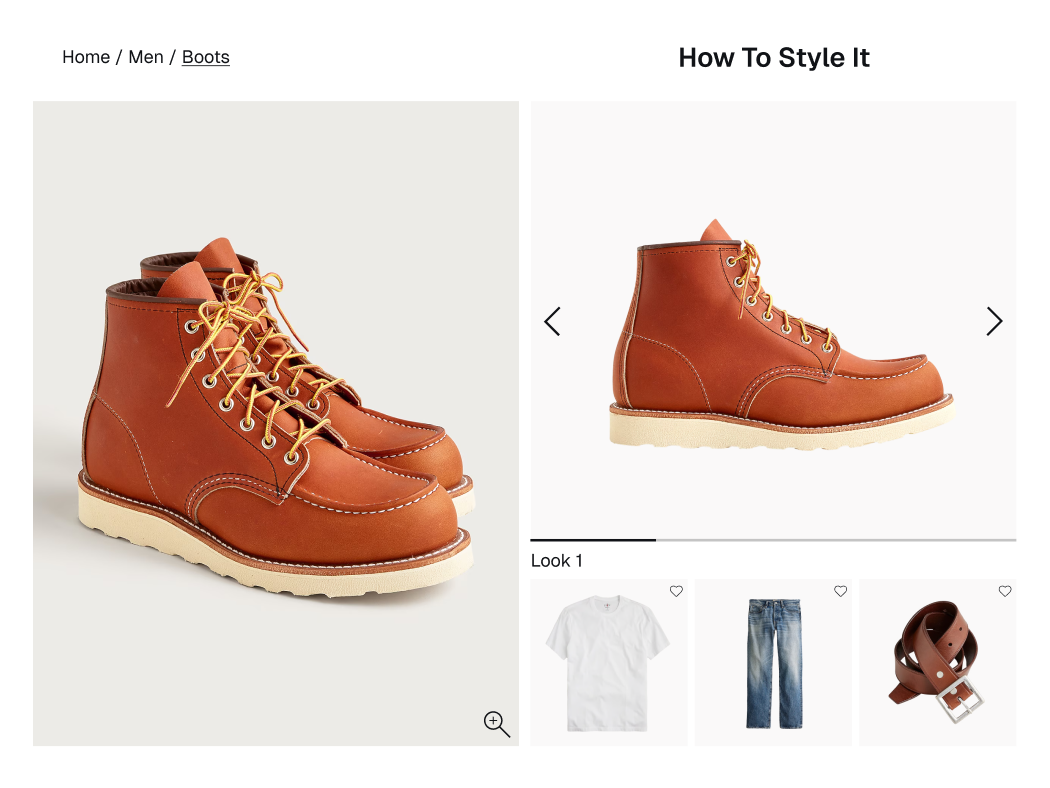Favorite the white t-shirt with heart icon

[676, 591]
